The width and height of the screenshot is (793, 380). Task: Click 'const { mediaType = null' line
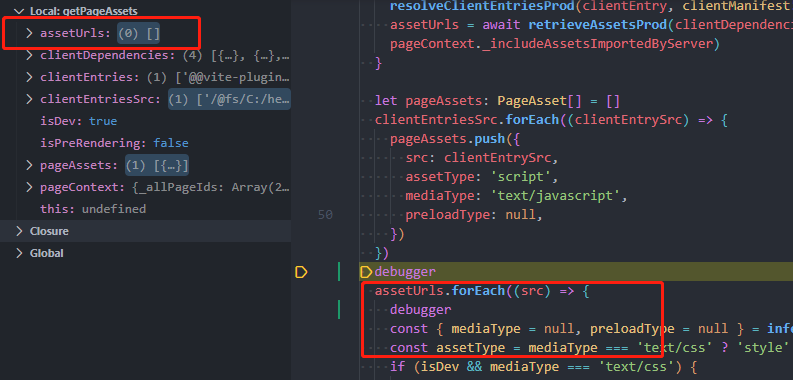tap(591, 329)
